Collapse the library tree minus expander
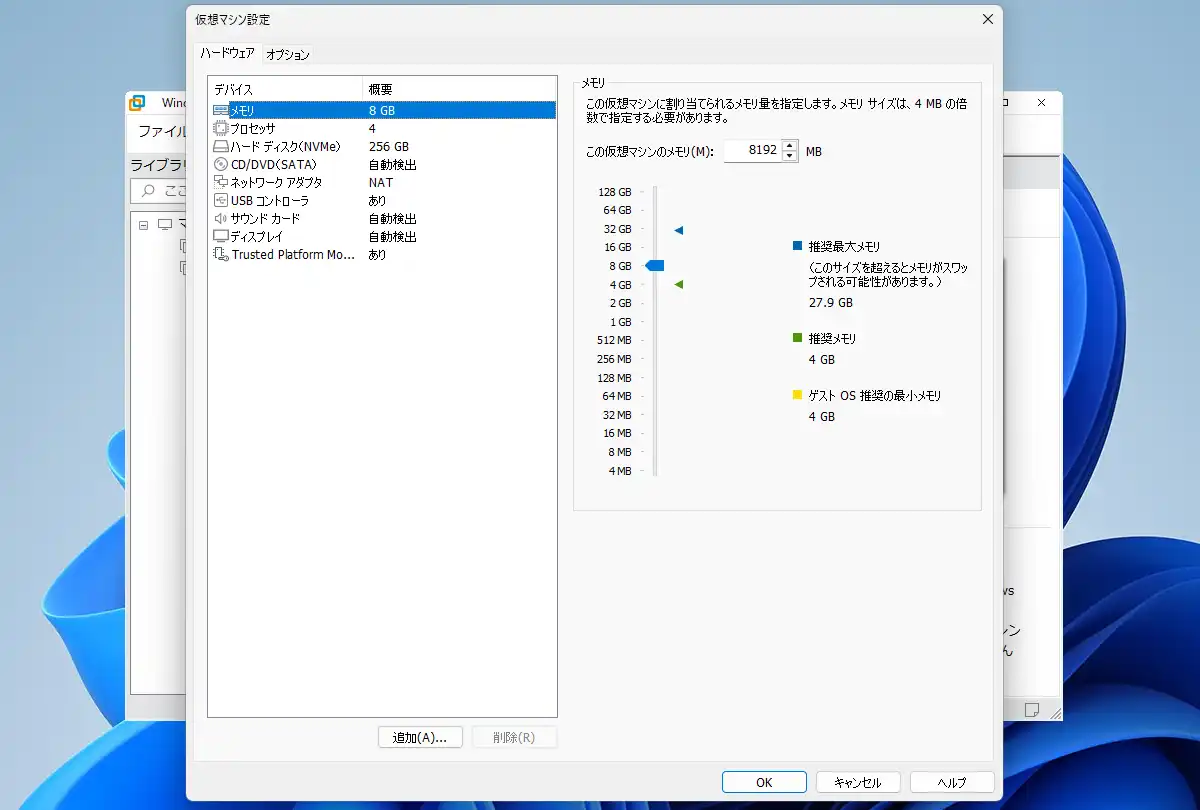This screenshot has width=1200, height=810. click(x=144, y=225)
